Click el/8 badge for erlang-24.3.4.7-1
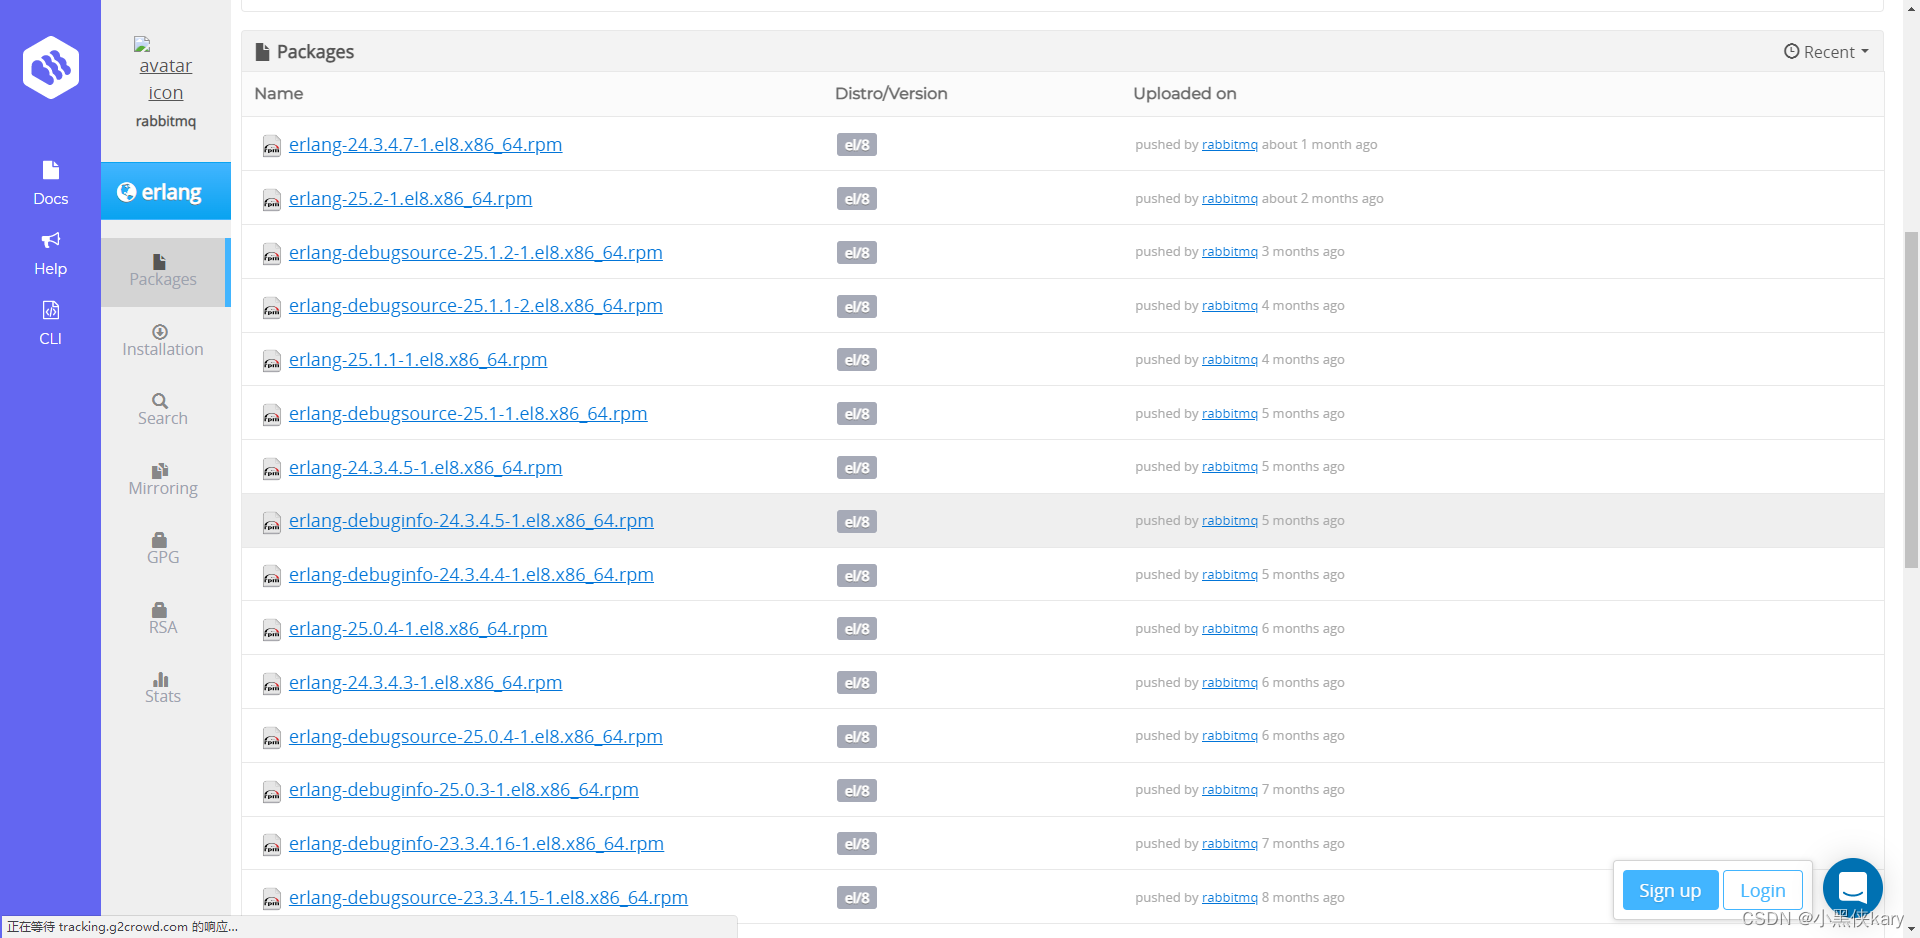Screen dimensions: 1920x938 click(x=857, y=145)
